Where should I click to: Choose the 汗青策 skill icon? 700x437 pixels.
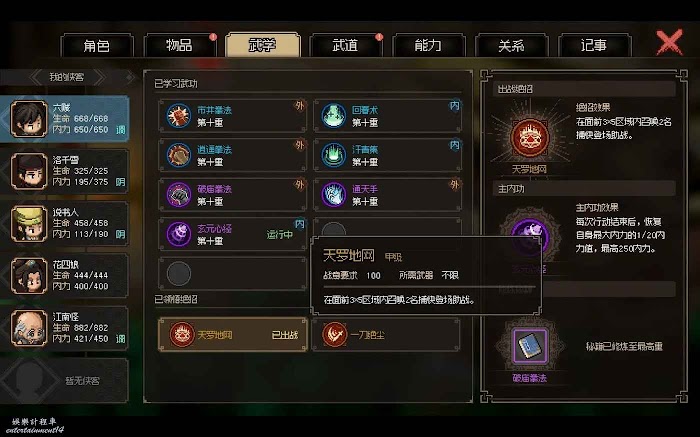pyautogui.click(x=333, y=155)
